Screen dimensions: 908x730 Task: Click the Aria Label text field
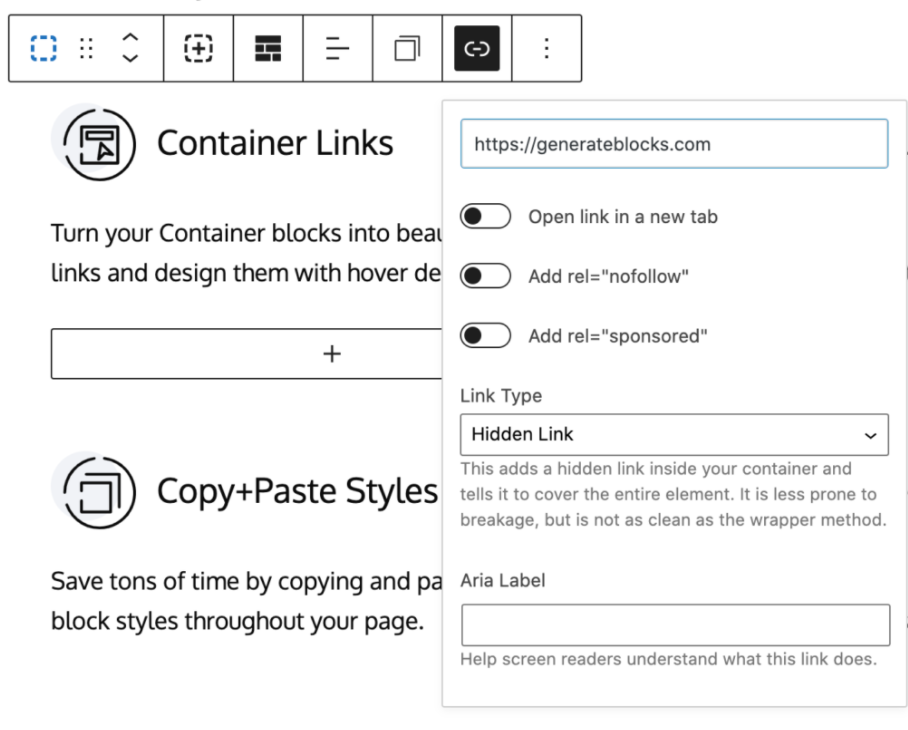[x=675, y=625]
